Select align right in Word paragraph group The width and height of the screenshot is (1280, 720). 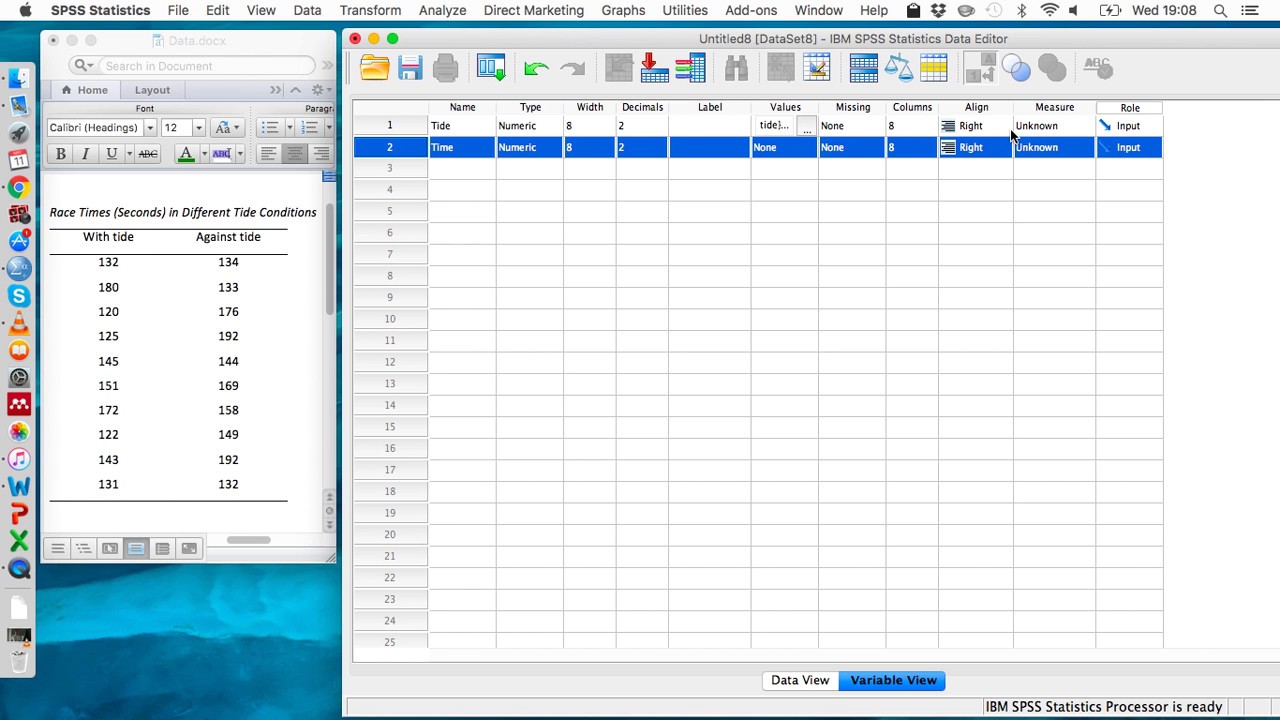click(320, 153)
